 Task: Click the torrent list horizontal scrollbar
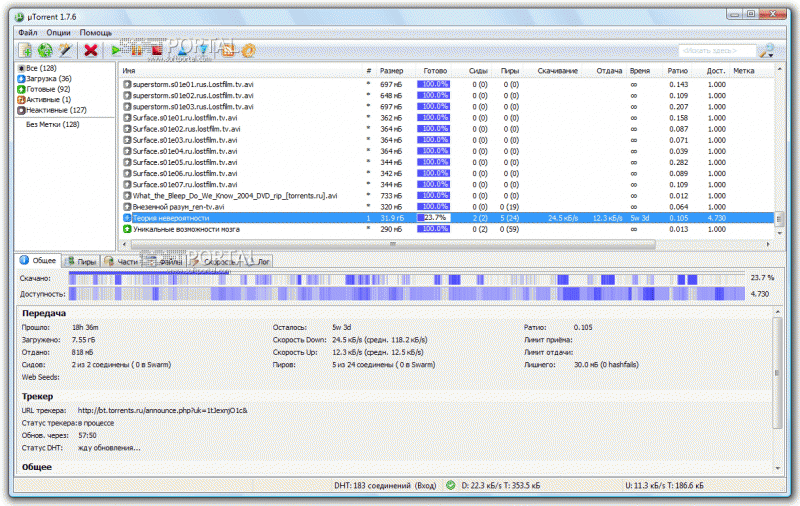click(x=393, y=244)
